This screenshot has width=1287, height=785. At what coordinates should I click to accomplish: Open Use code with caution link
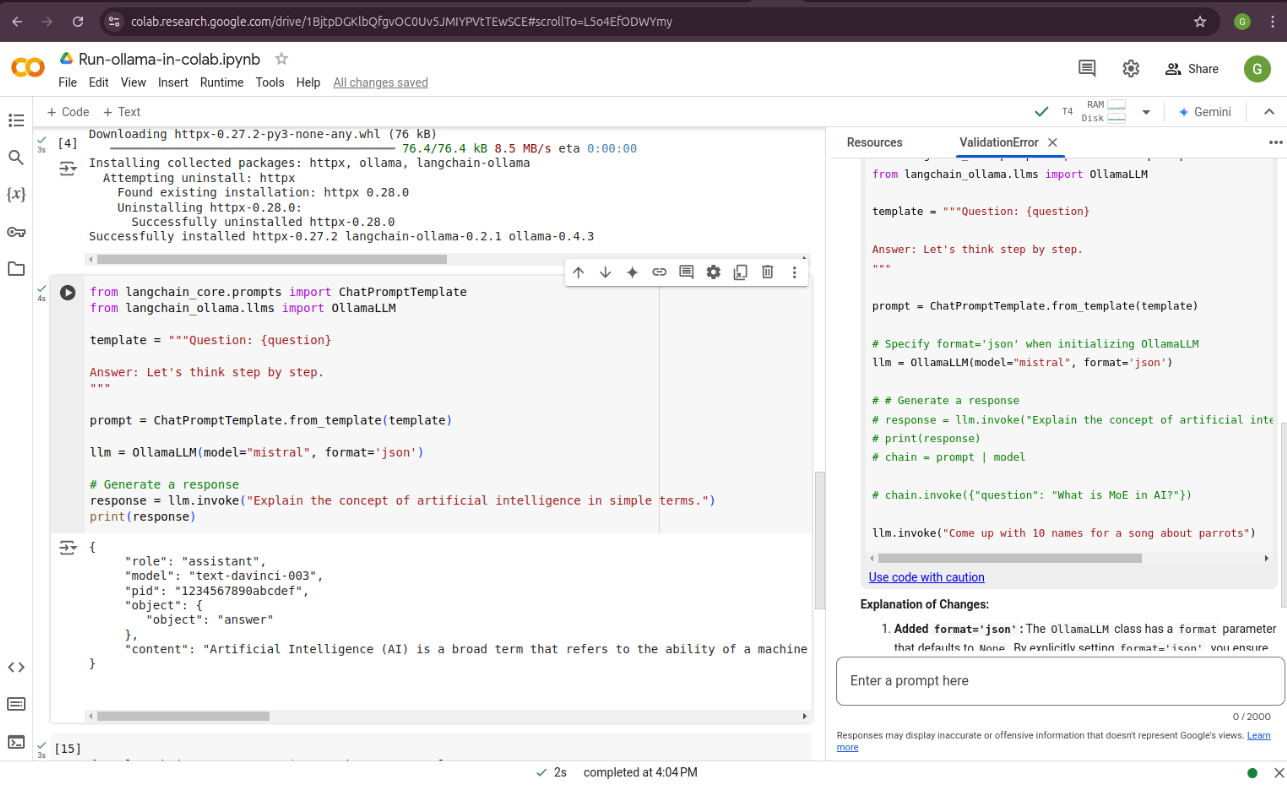point(926,577)
